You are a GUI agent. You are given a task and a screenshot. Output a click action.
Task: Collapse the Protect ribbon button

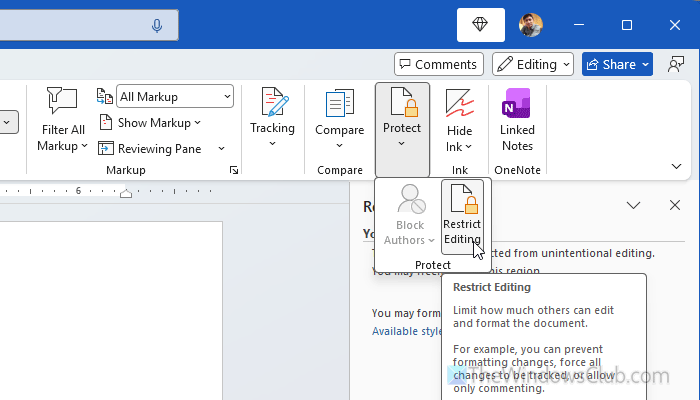402,129
